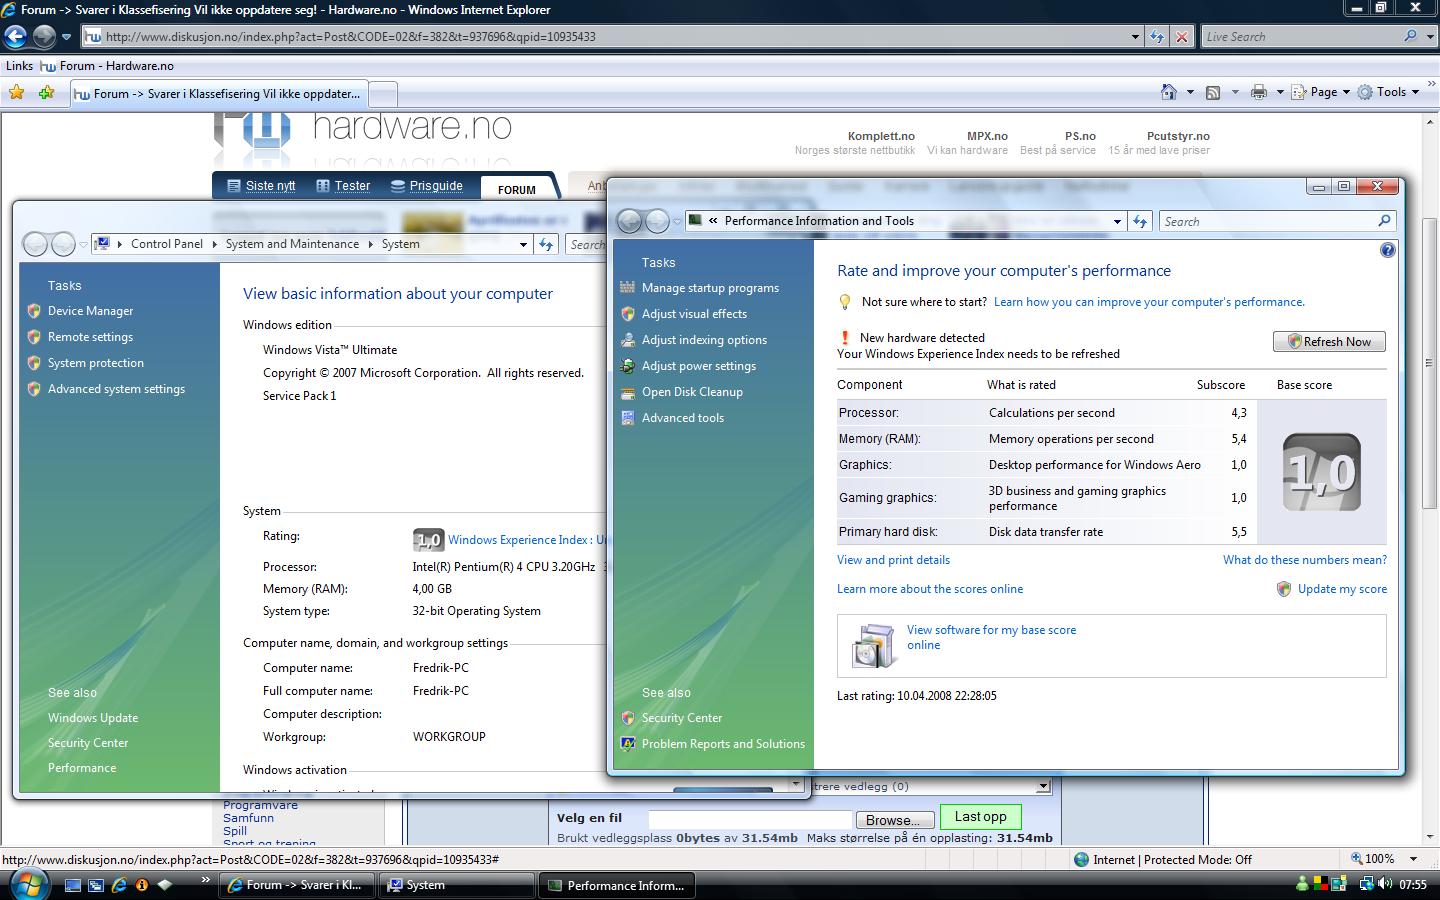Open a new blank browser tab
The width and height of the screenshot is (1440, 900).
383,94
